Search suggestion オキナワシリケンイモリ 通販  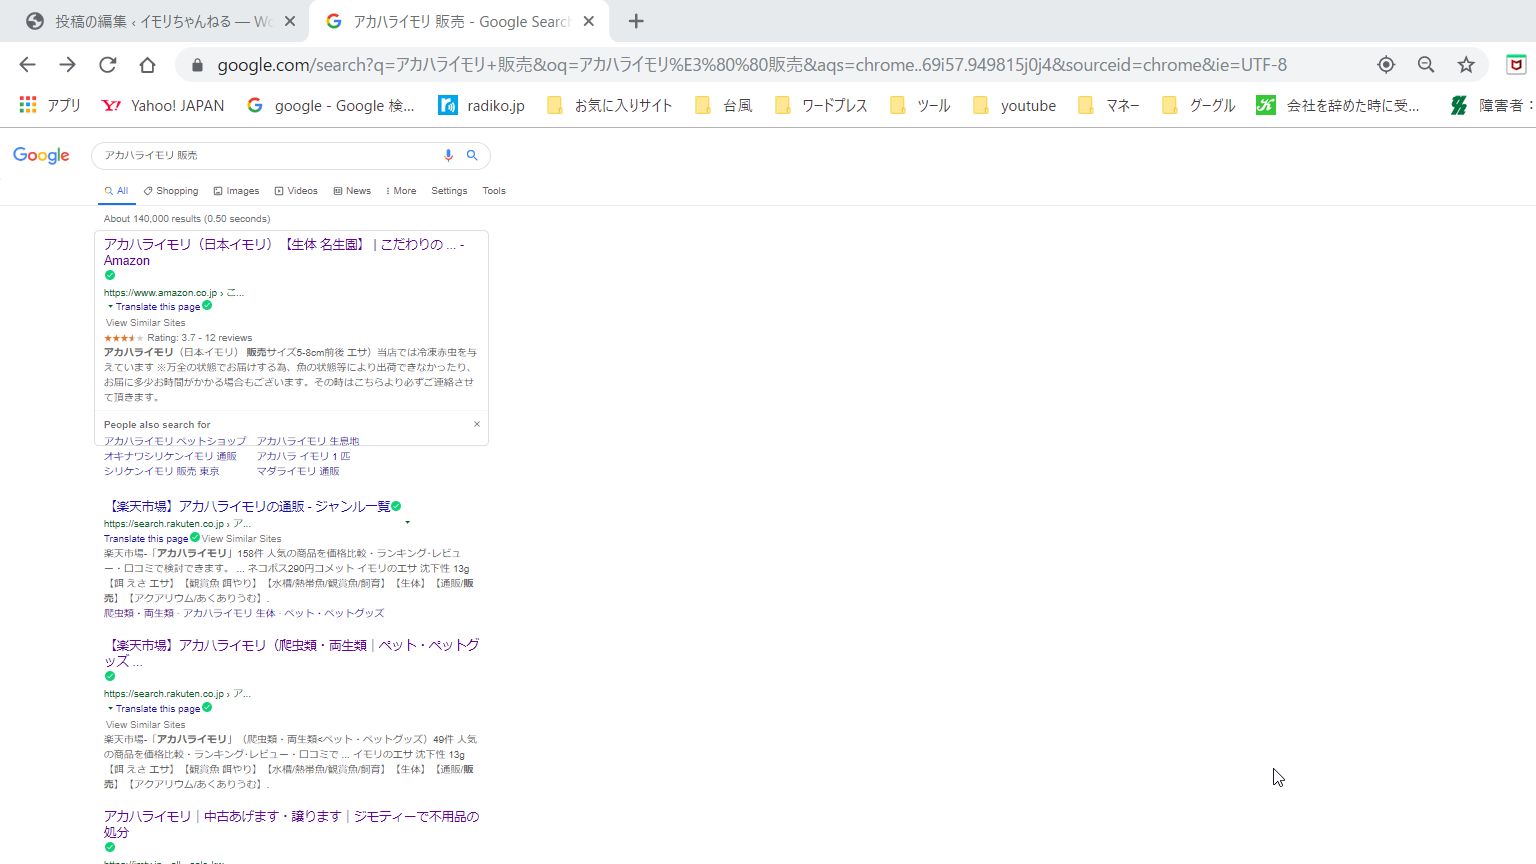(170, 456)
